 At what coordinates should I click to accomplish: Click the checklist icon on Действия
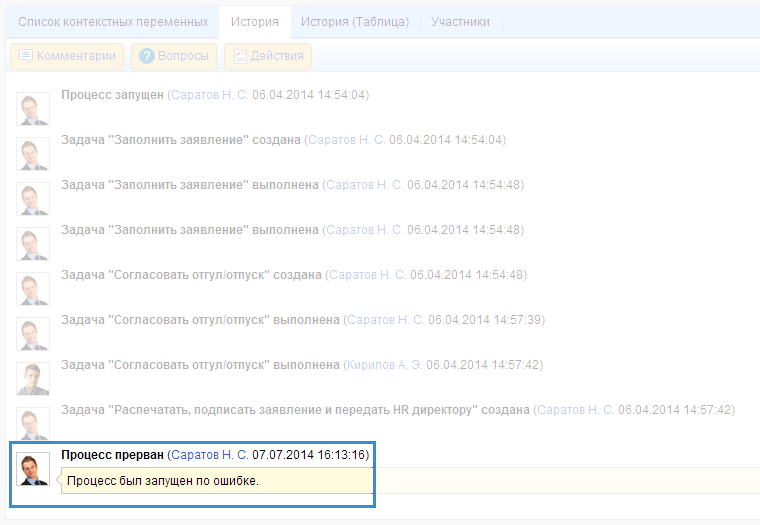point(240,56)
